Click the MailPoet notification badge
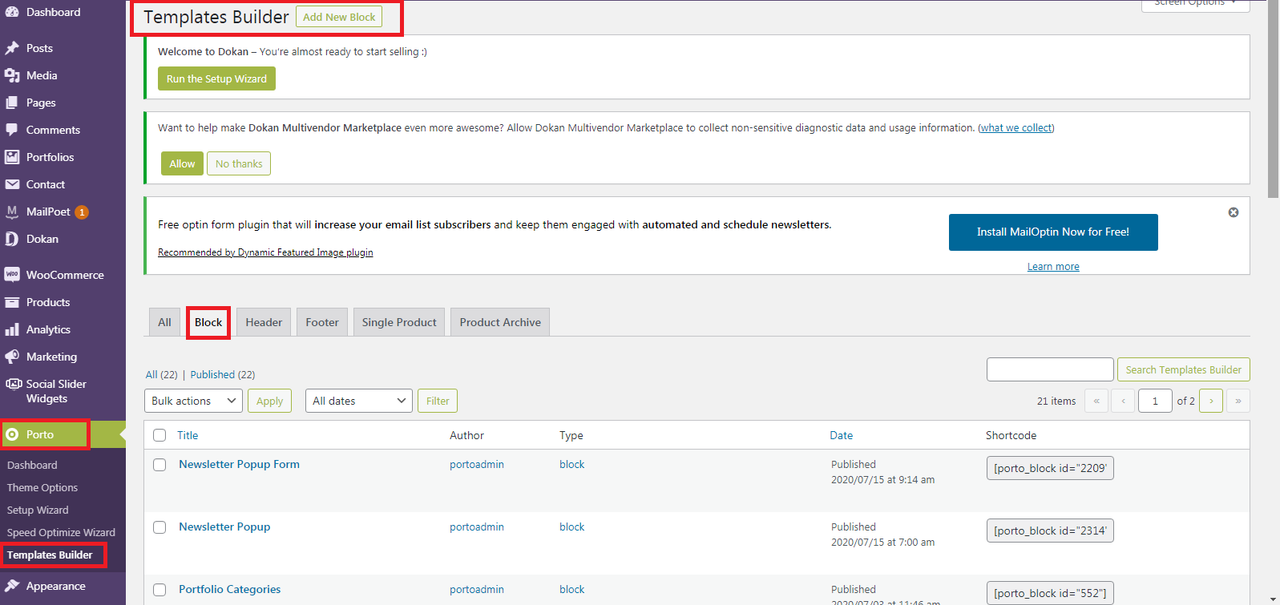The width and height of the screenshot is (1280, 605). (x=82, y=212)
